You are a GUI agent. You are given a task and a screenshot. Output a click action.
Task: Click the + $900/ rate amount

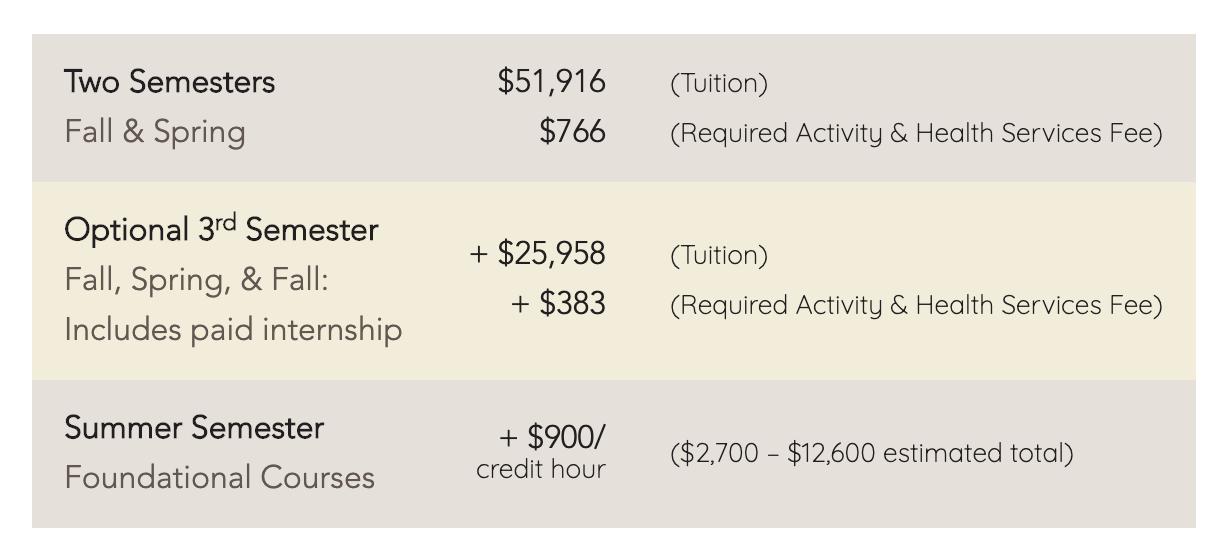pyautogui.click(x=555, y=439)
